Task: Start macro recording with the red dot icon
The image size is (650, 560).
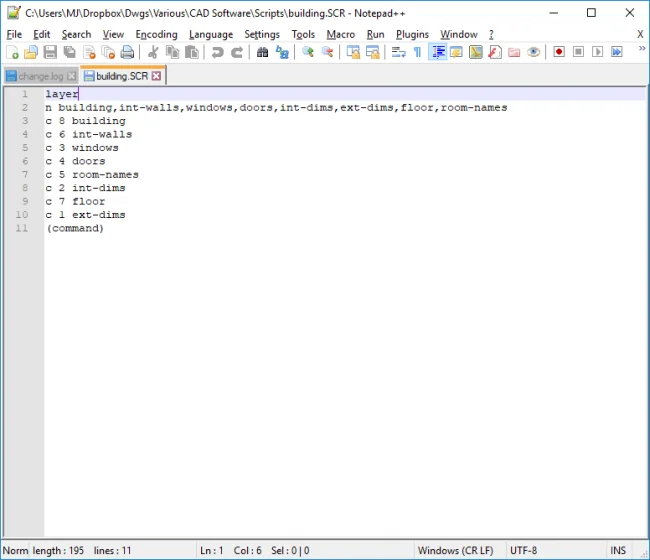Action: 559,52
